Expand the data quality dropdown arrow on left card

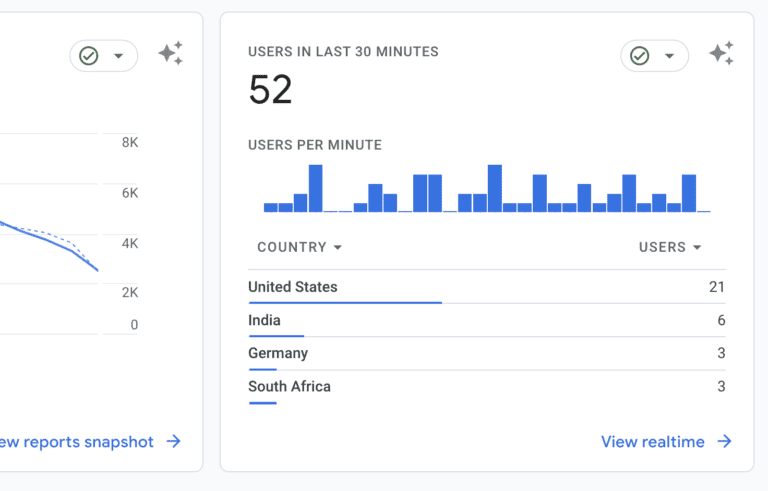119,56
